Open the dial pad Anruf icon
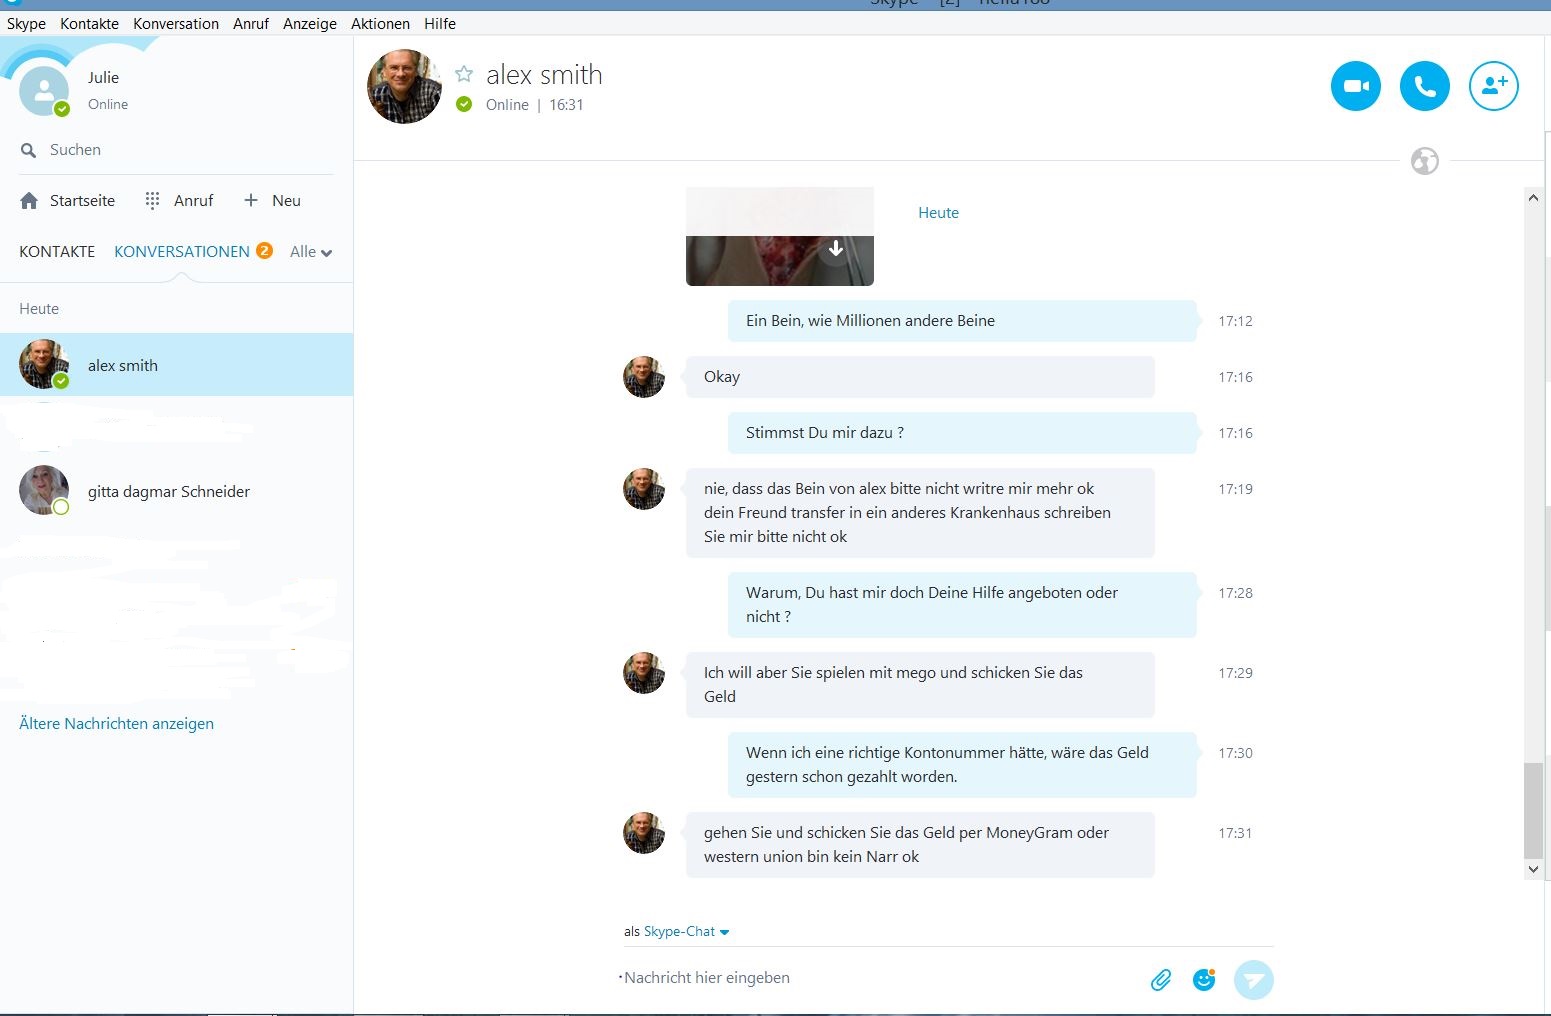The height and width of the screenshot is (1016, 1551). pyautogui.click(x=152, y=201)
